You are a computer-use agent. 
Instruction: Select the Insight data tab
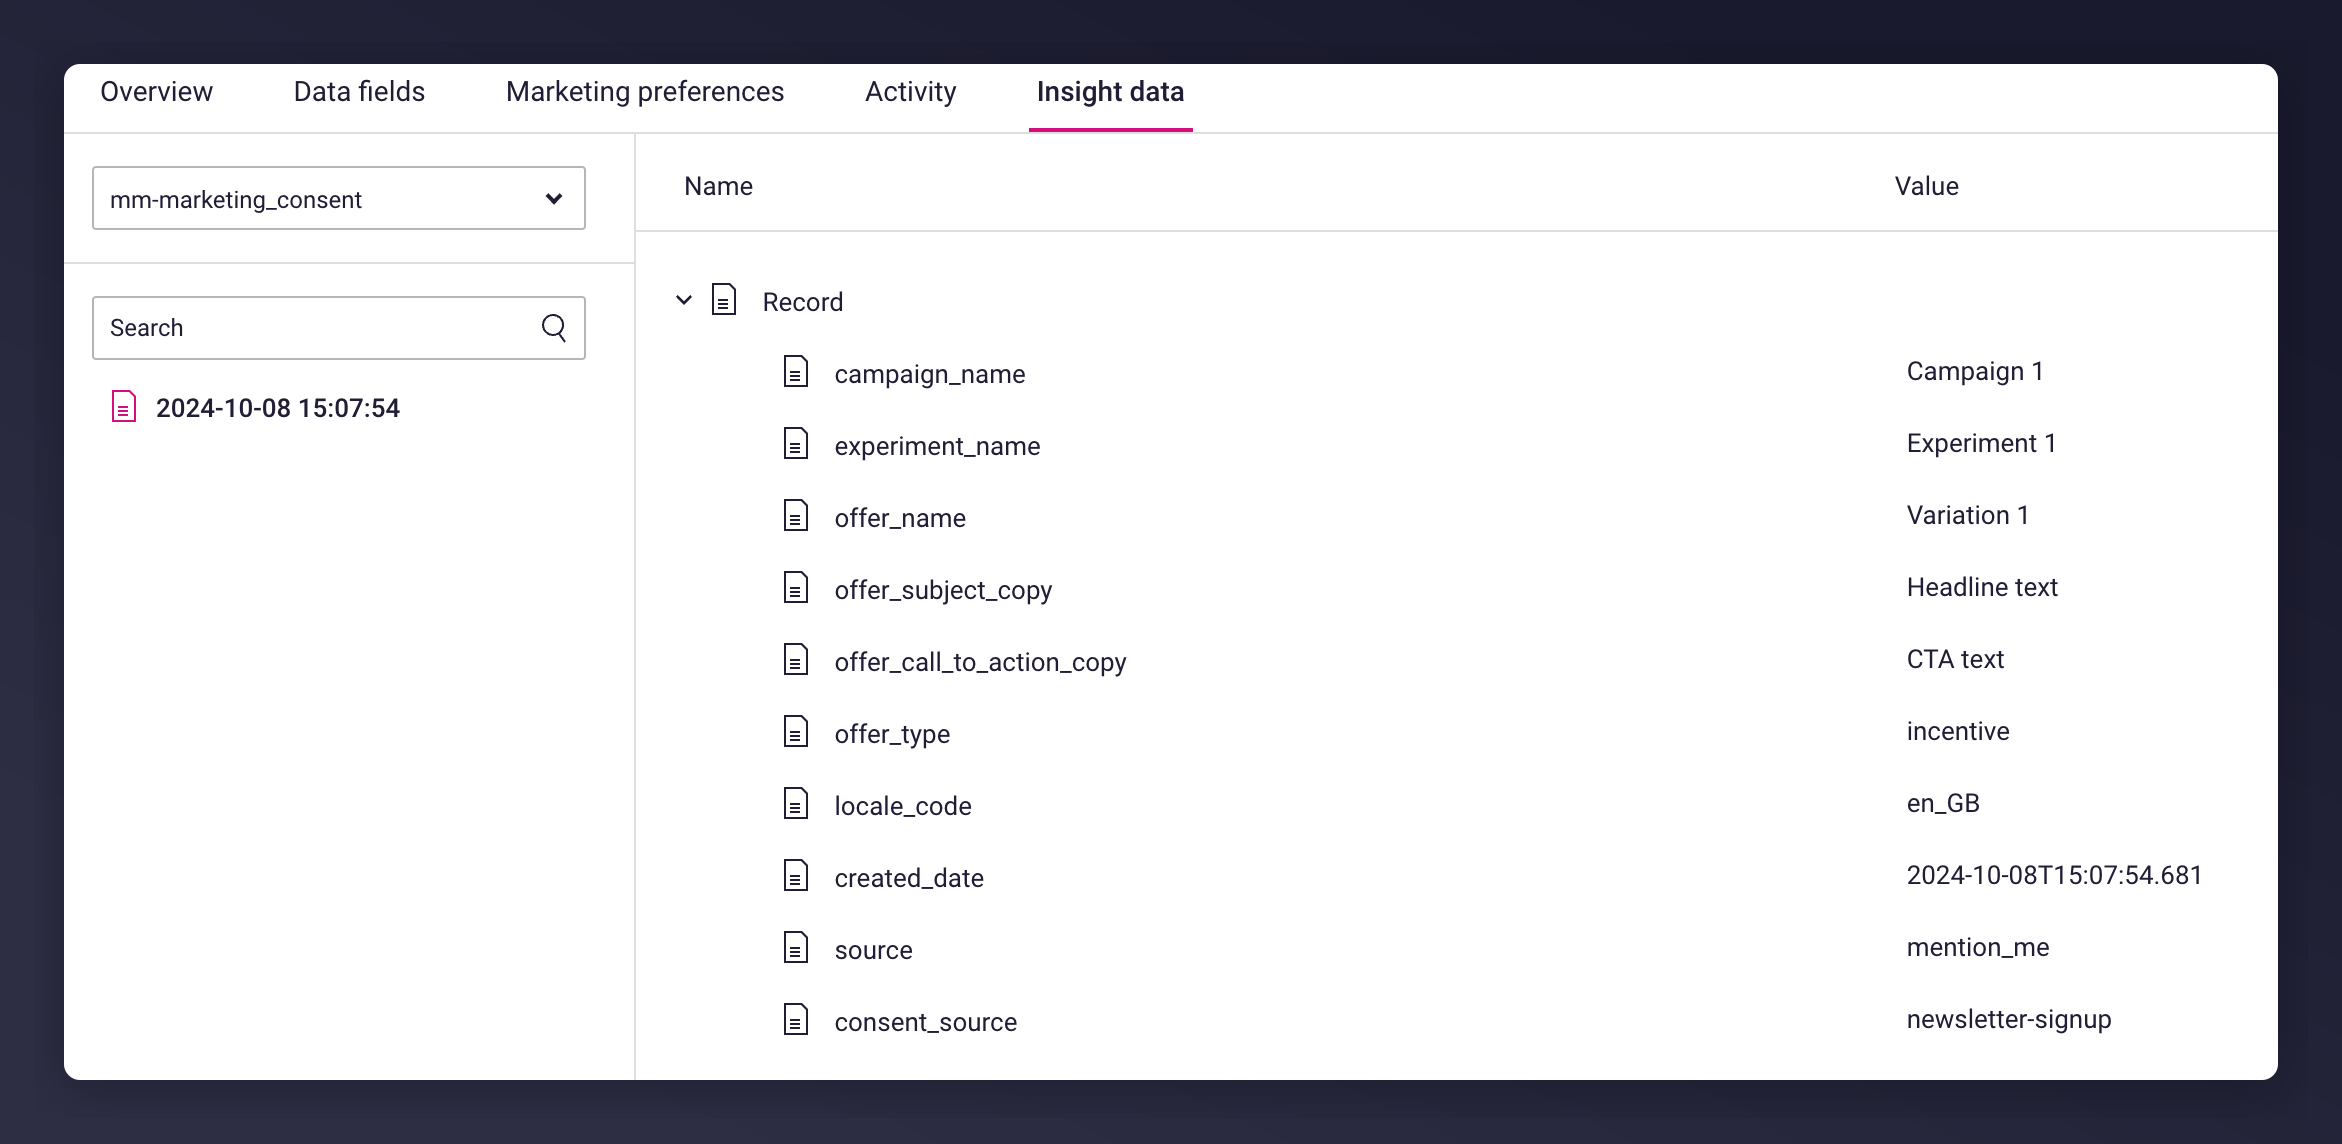1110,92
